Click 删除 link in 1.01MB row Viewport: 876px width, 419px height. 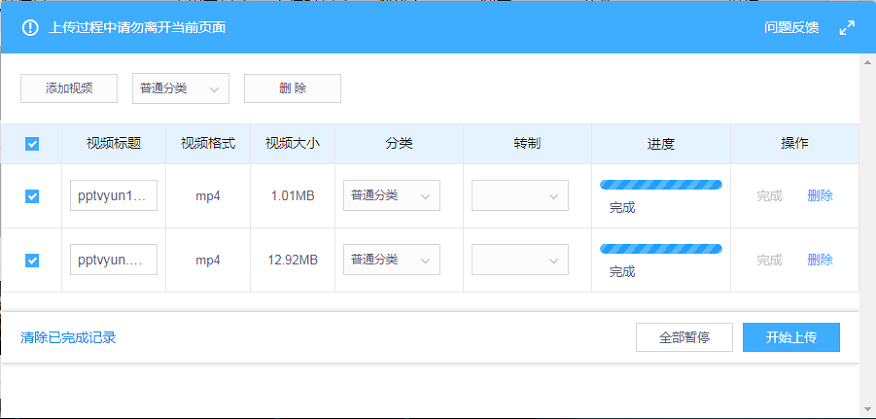820,196
